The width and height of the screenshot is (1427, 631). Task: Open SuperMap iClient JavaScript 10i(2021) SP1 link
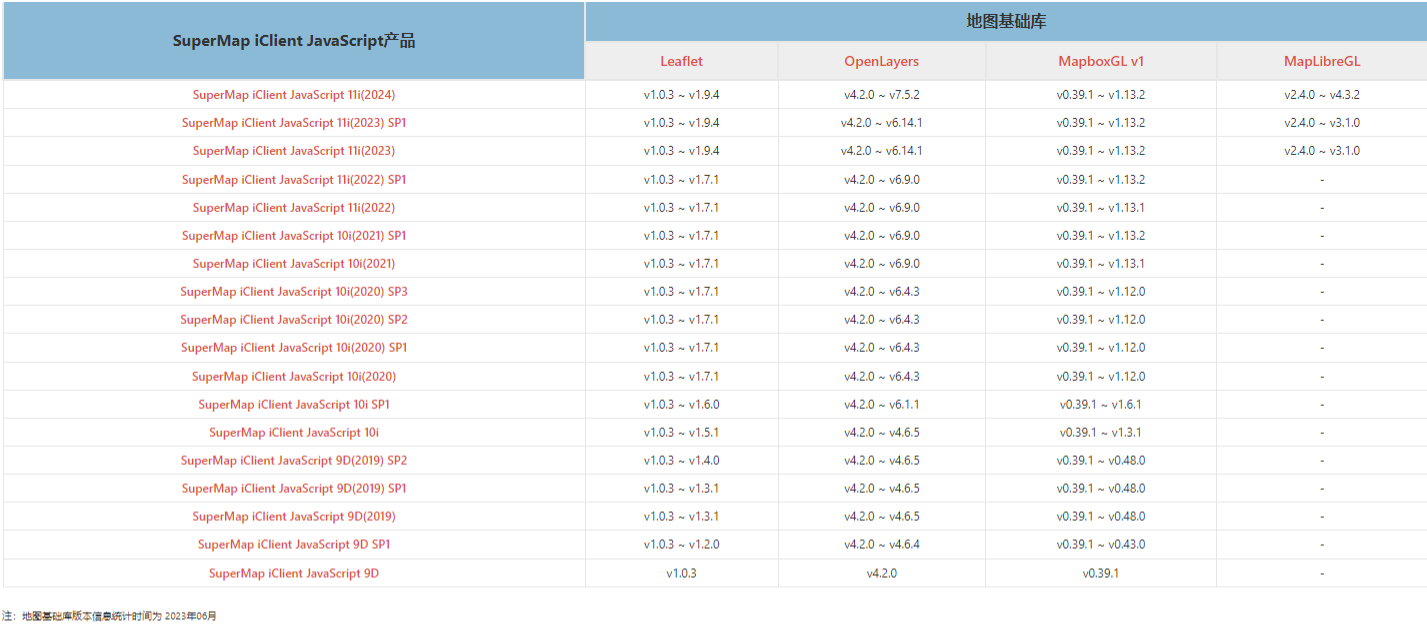pos(294,236)
